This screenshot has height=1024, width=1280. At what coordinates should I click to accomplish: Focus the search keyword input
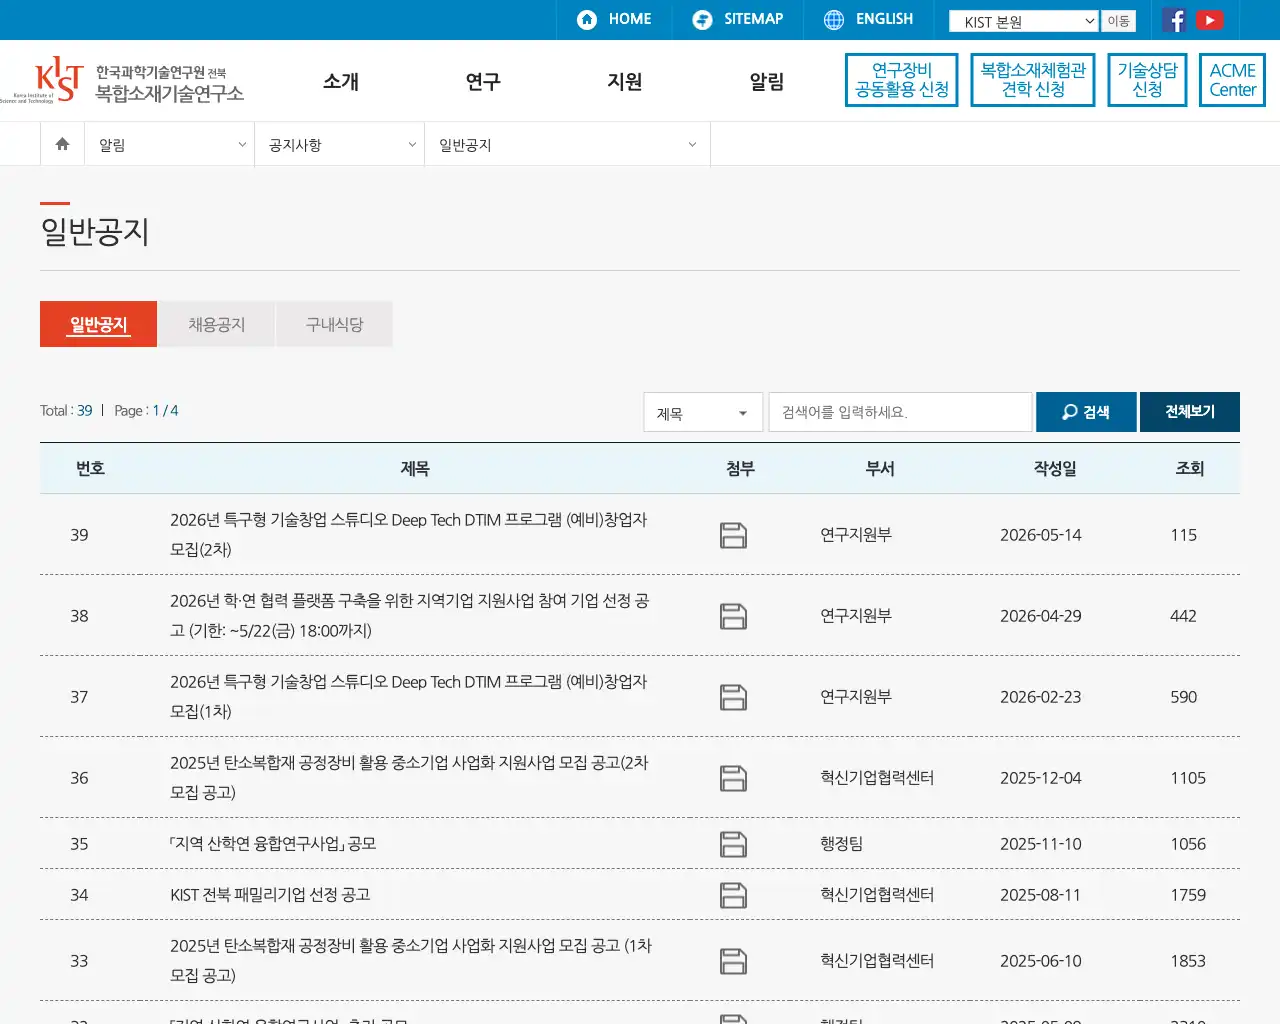pos(900,412)
